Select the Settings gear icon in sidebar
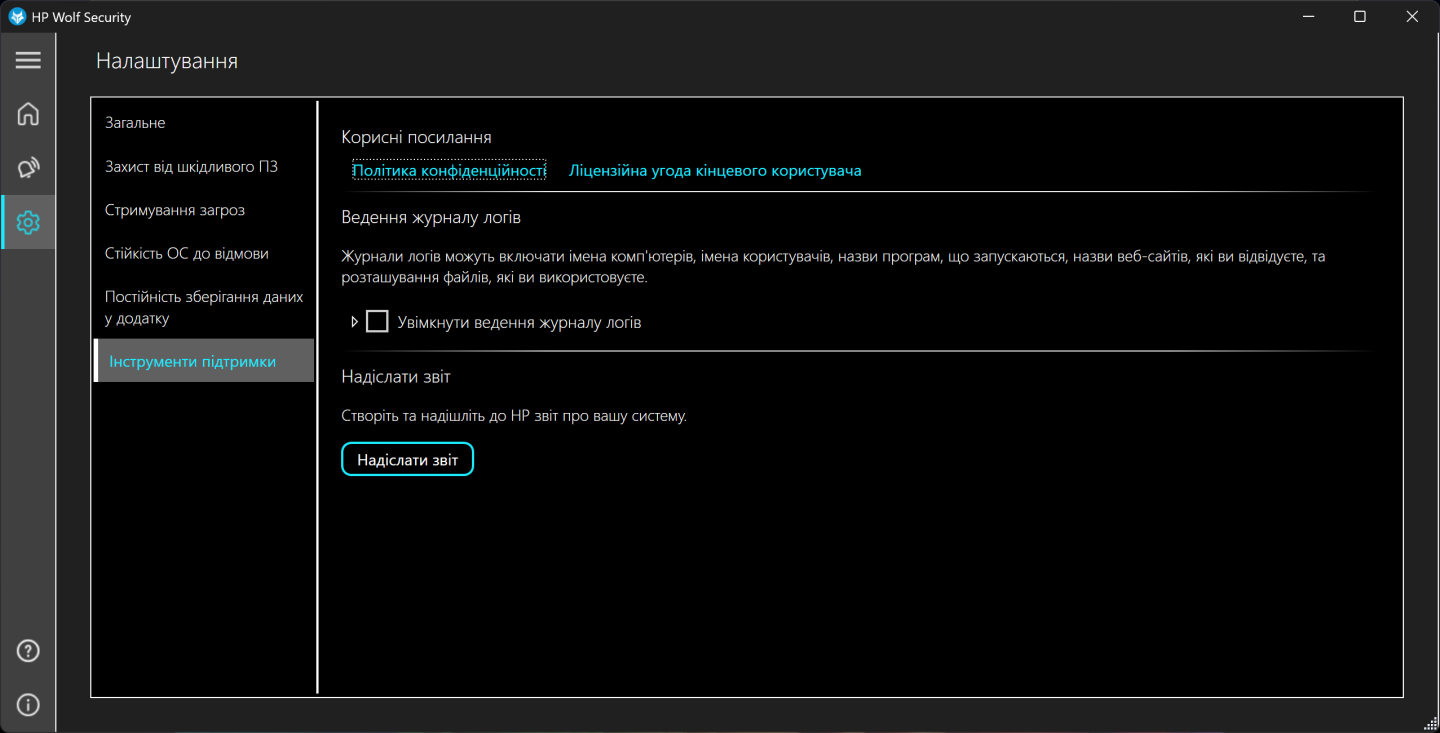 pyautogui.click(x=28, y=222)
